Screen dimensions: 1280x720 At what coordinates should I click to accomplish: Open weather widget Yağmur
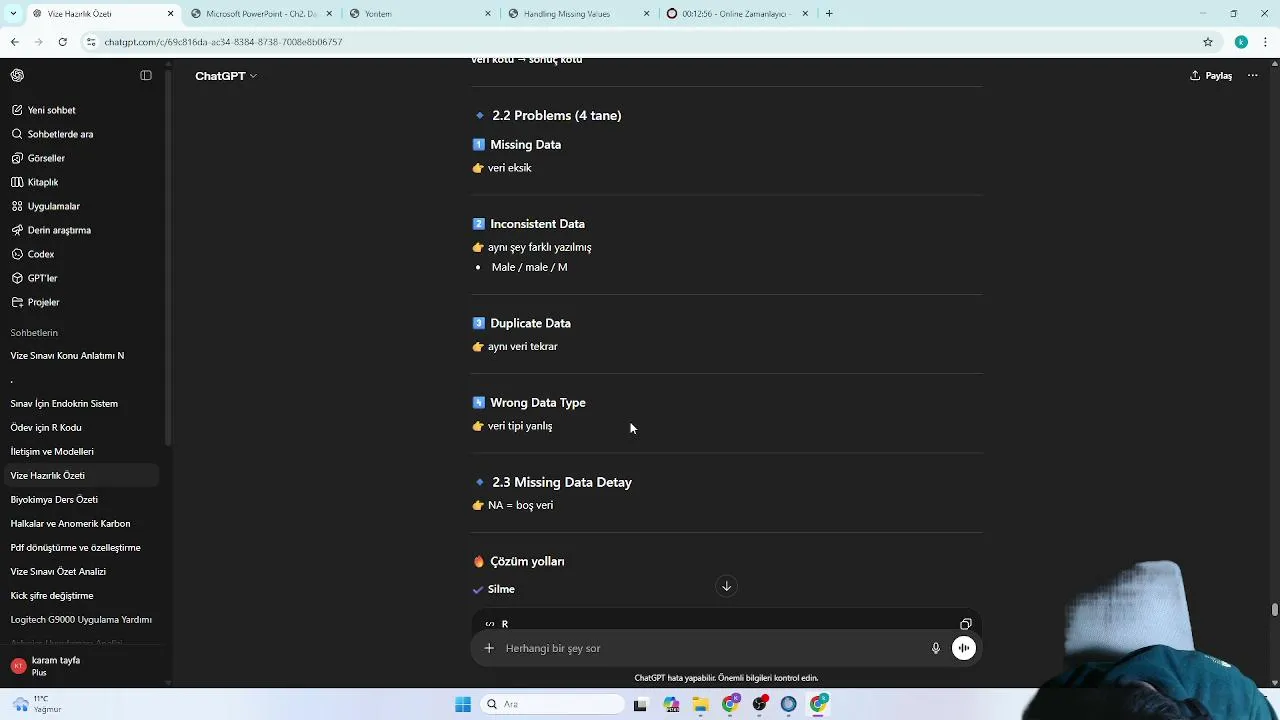coord(38,704)
